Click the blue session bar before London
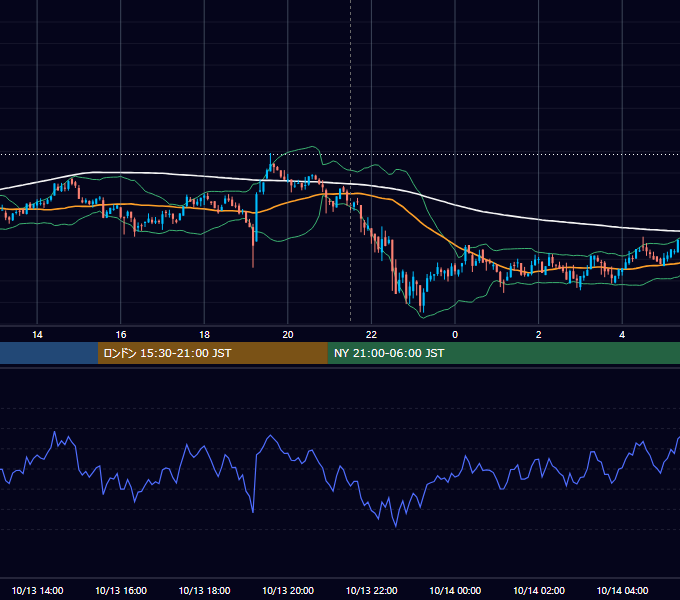 coord(49,353)
